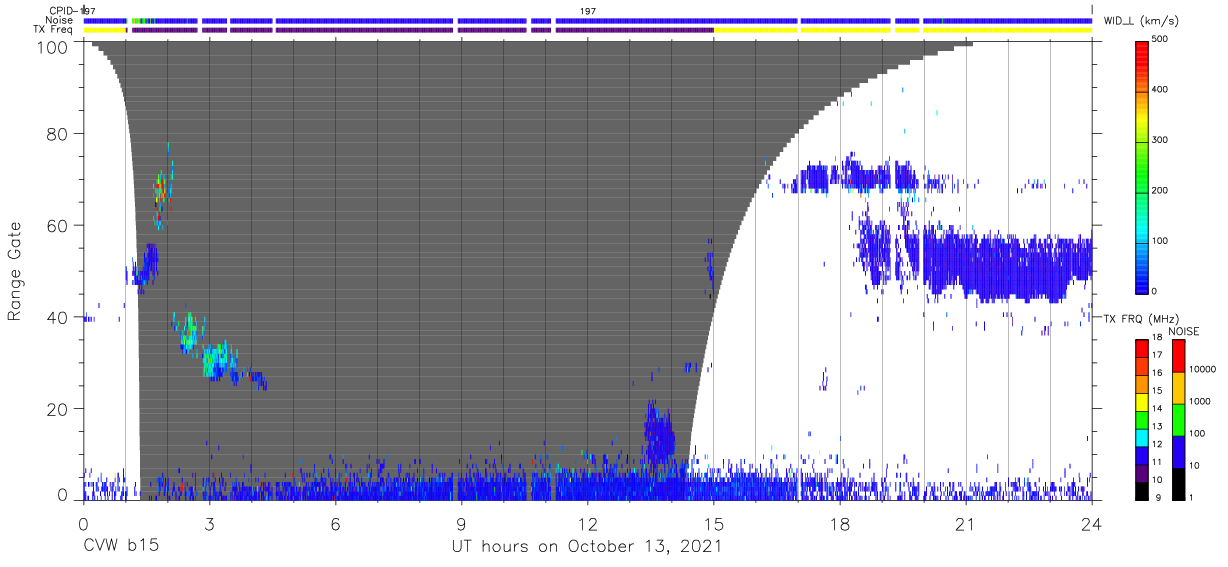Click the "Range Gate" y-axis title
Image resolution: width=1228 pixels, height=567 pixels.
point(15,271)
